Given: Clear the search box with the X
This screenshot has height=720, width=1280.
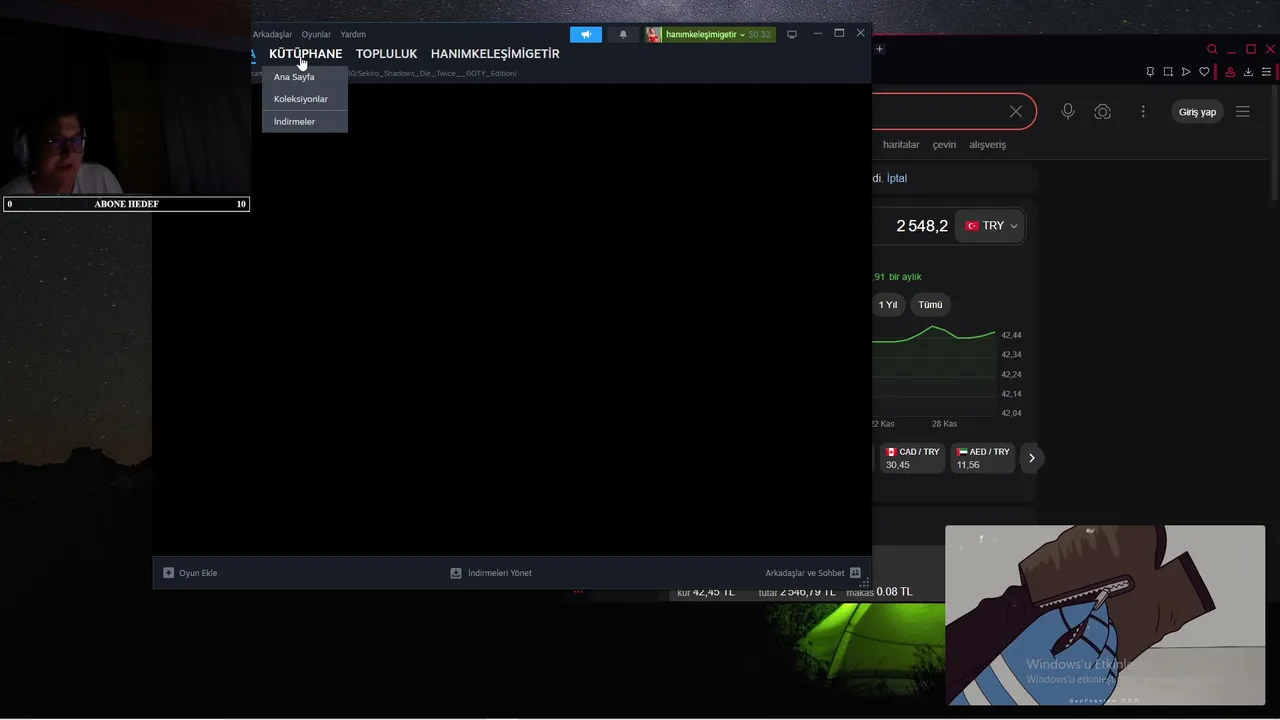Looking at the screenshot, I should click(x=1016, y=112).
